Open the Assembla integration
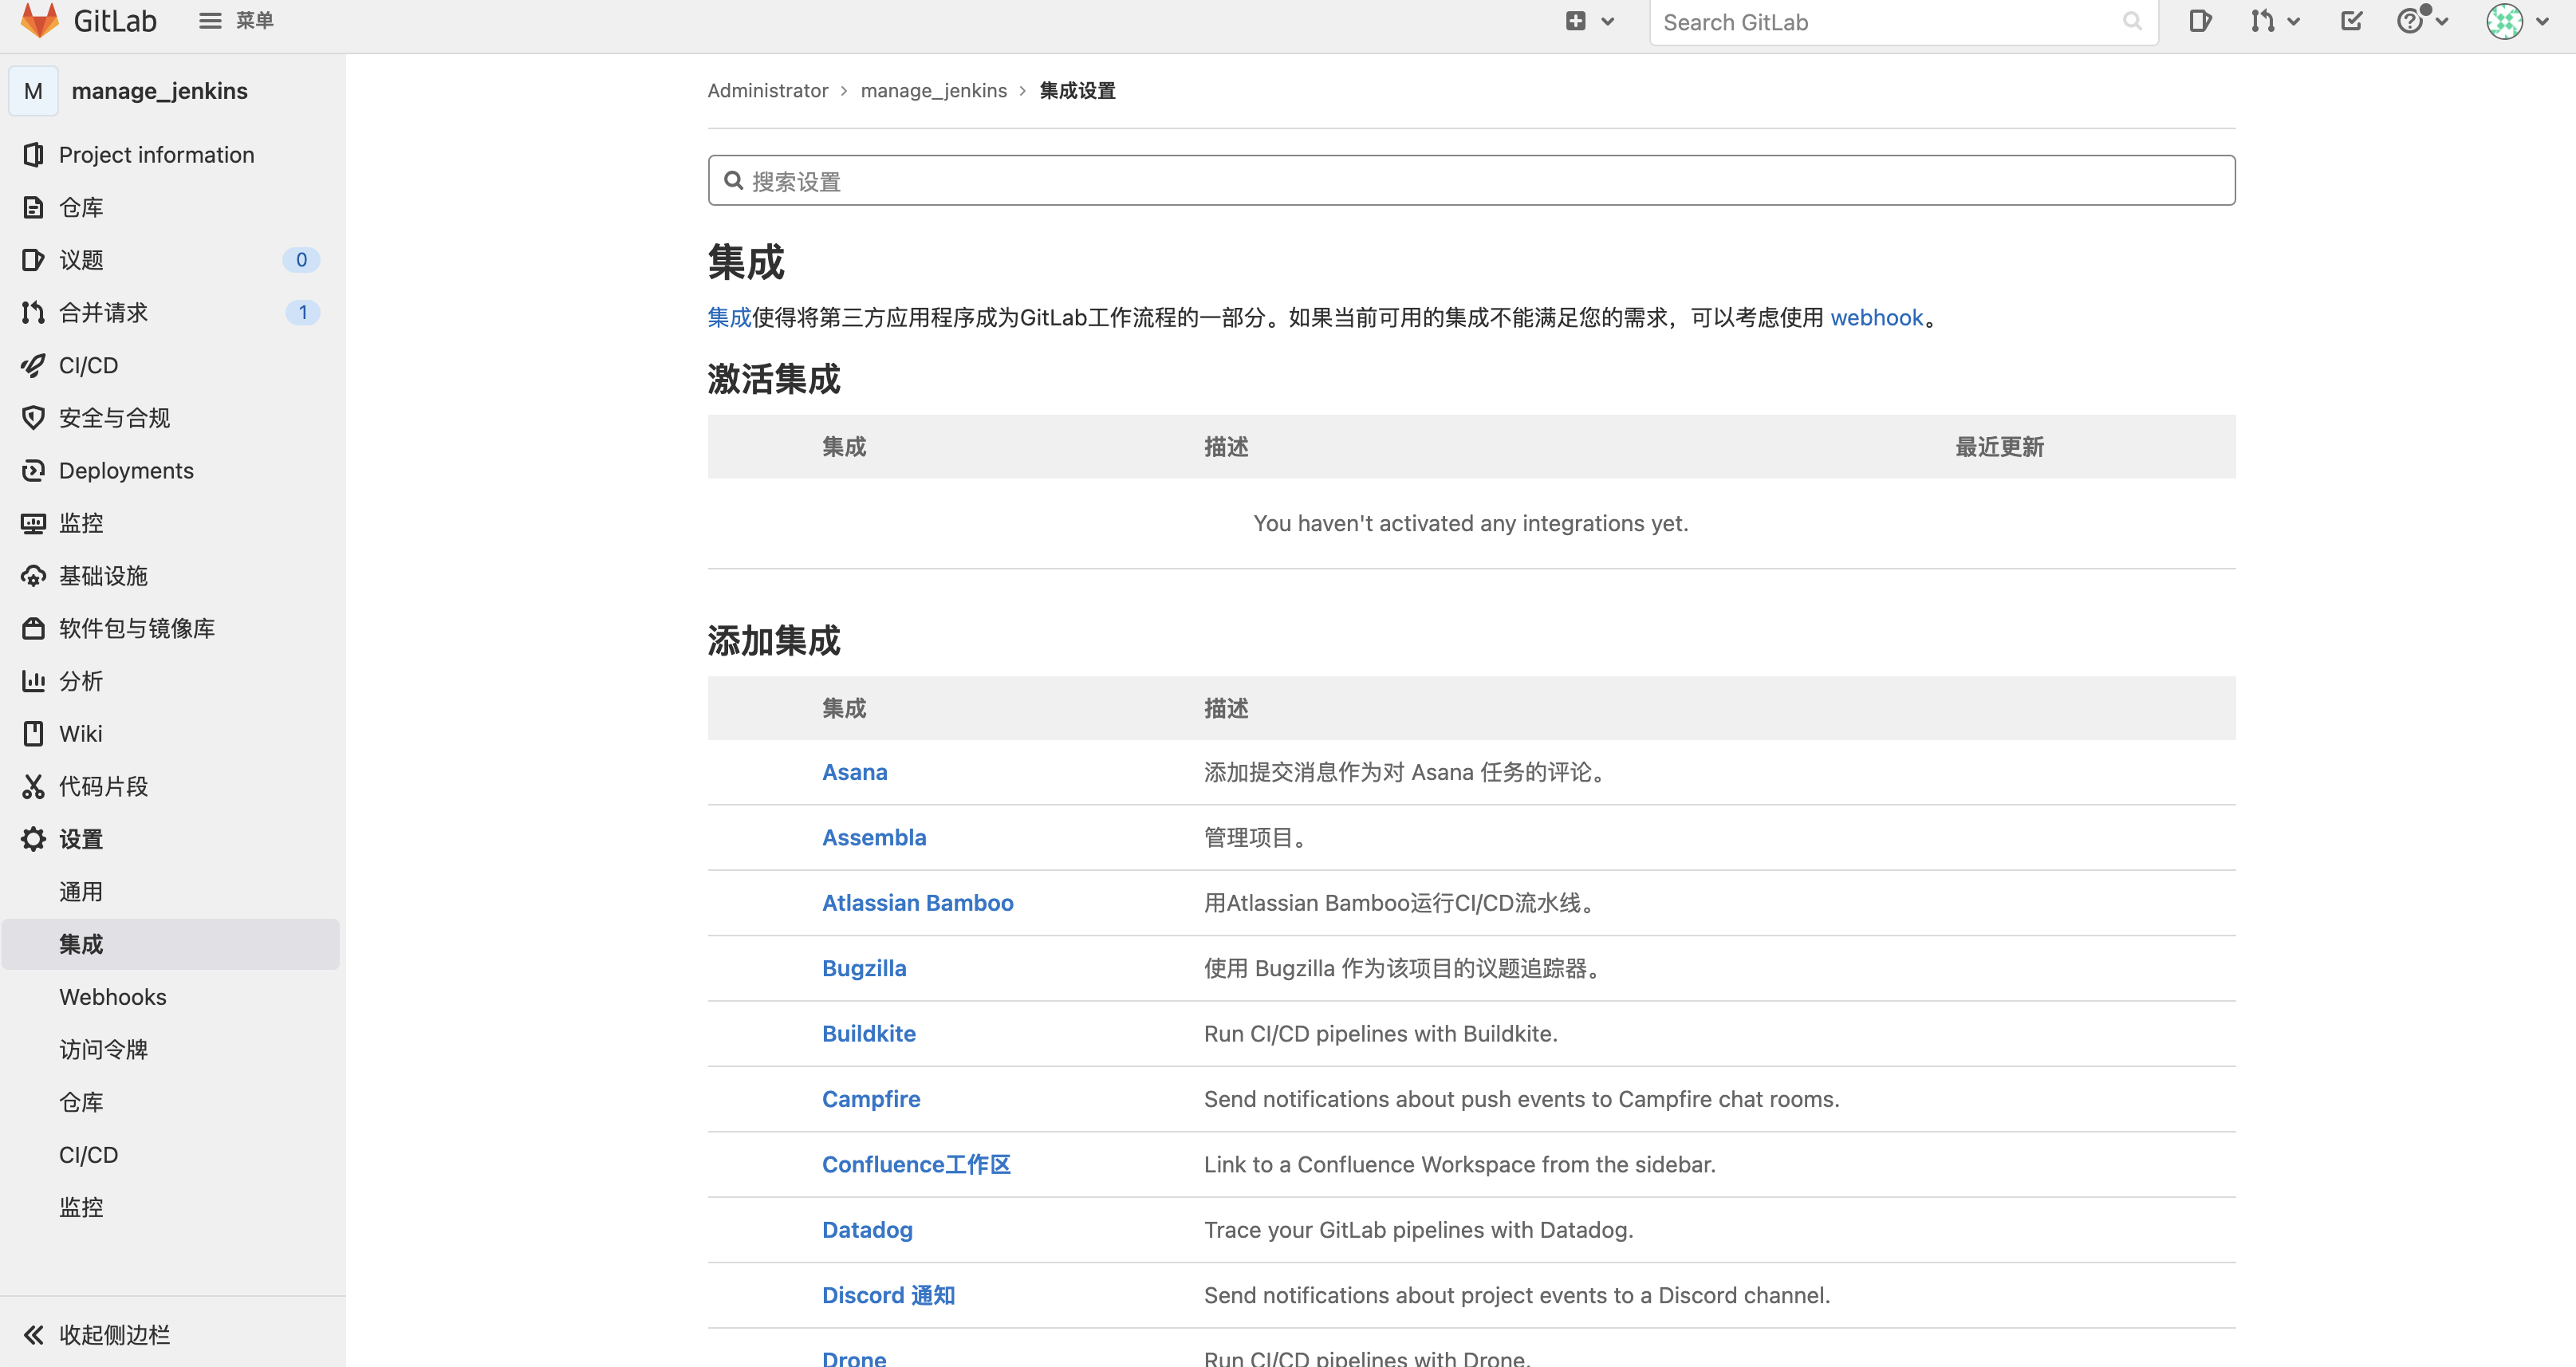 (x=874, y=838)
